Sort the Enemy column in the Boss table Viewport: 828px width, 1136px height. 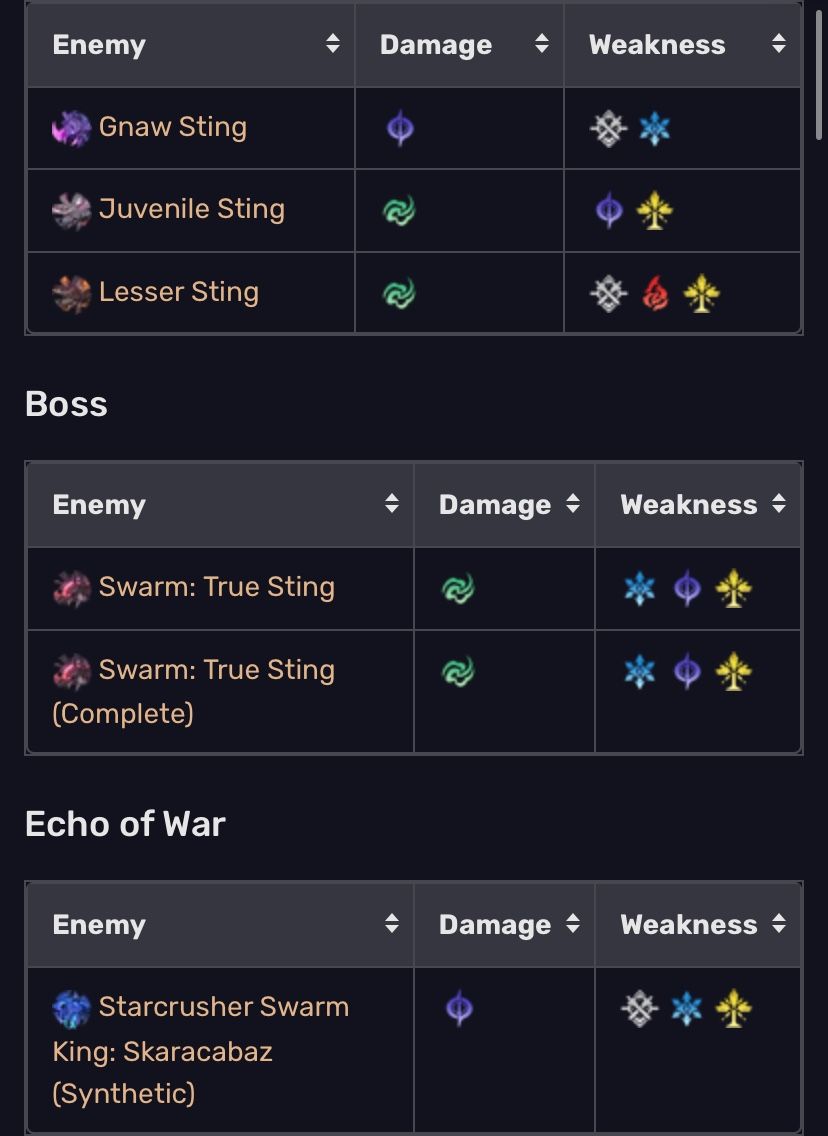tap(393, 504)
